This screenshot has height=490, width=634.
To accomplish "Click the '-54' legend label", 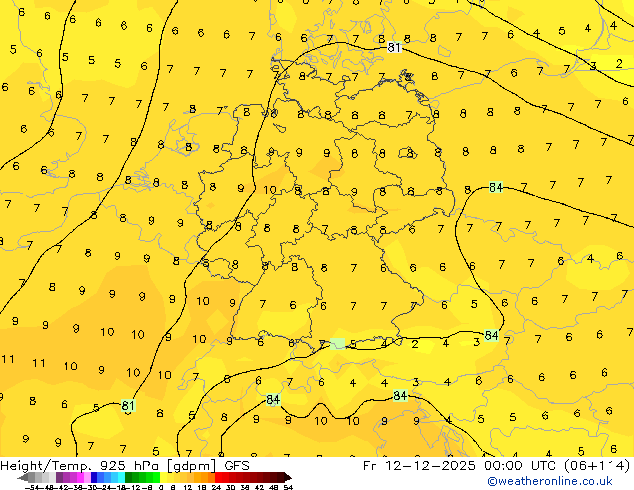I will [32, 488].
